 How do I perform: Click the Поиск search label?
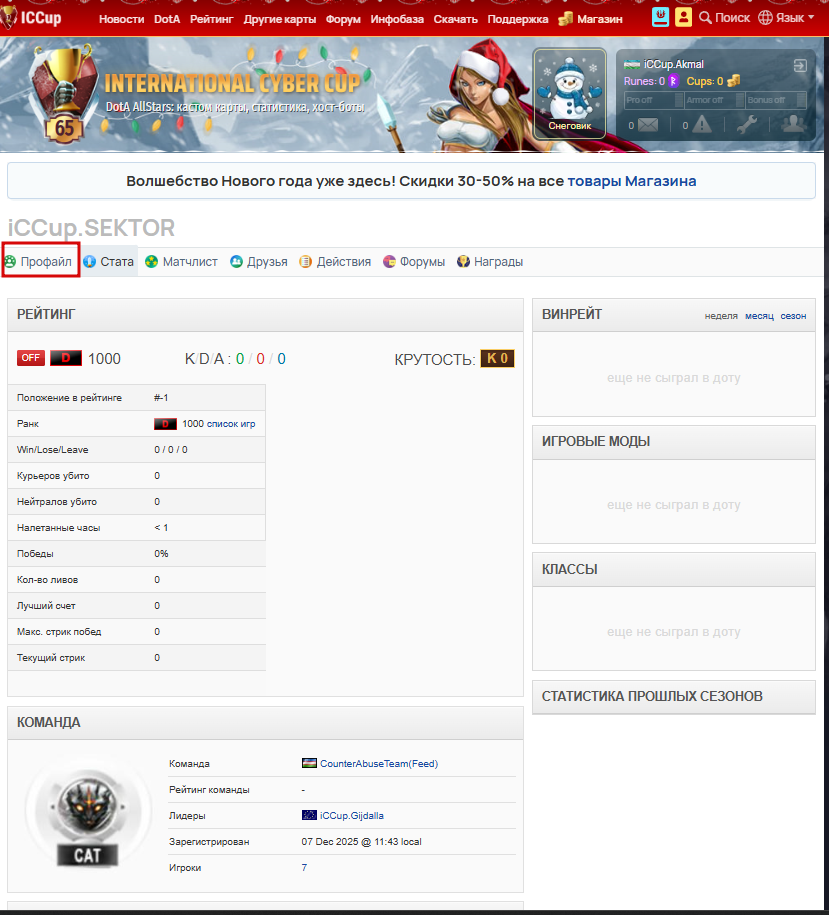pos(733,18)
